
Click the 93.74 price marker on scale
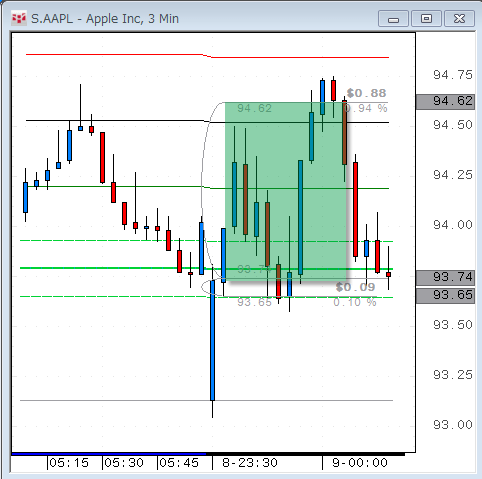click(x=445, y=277)
